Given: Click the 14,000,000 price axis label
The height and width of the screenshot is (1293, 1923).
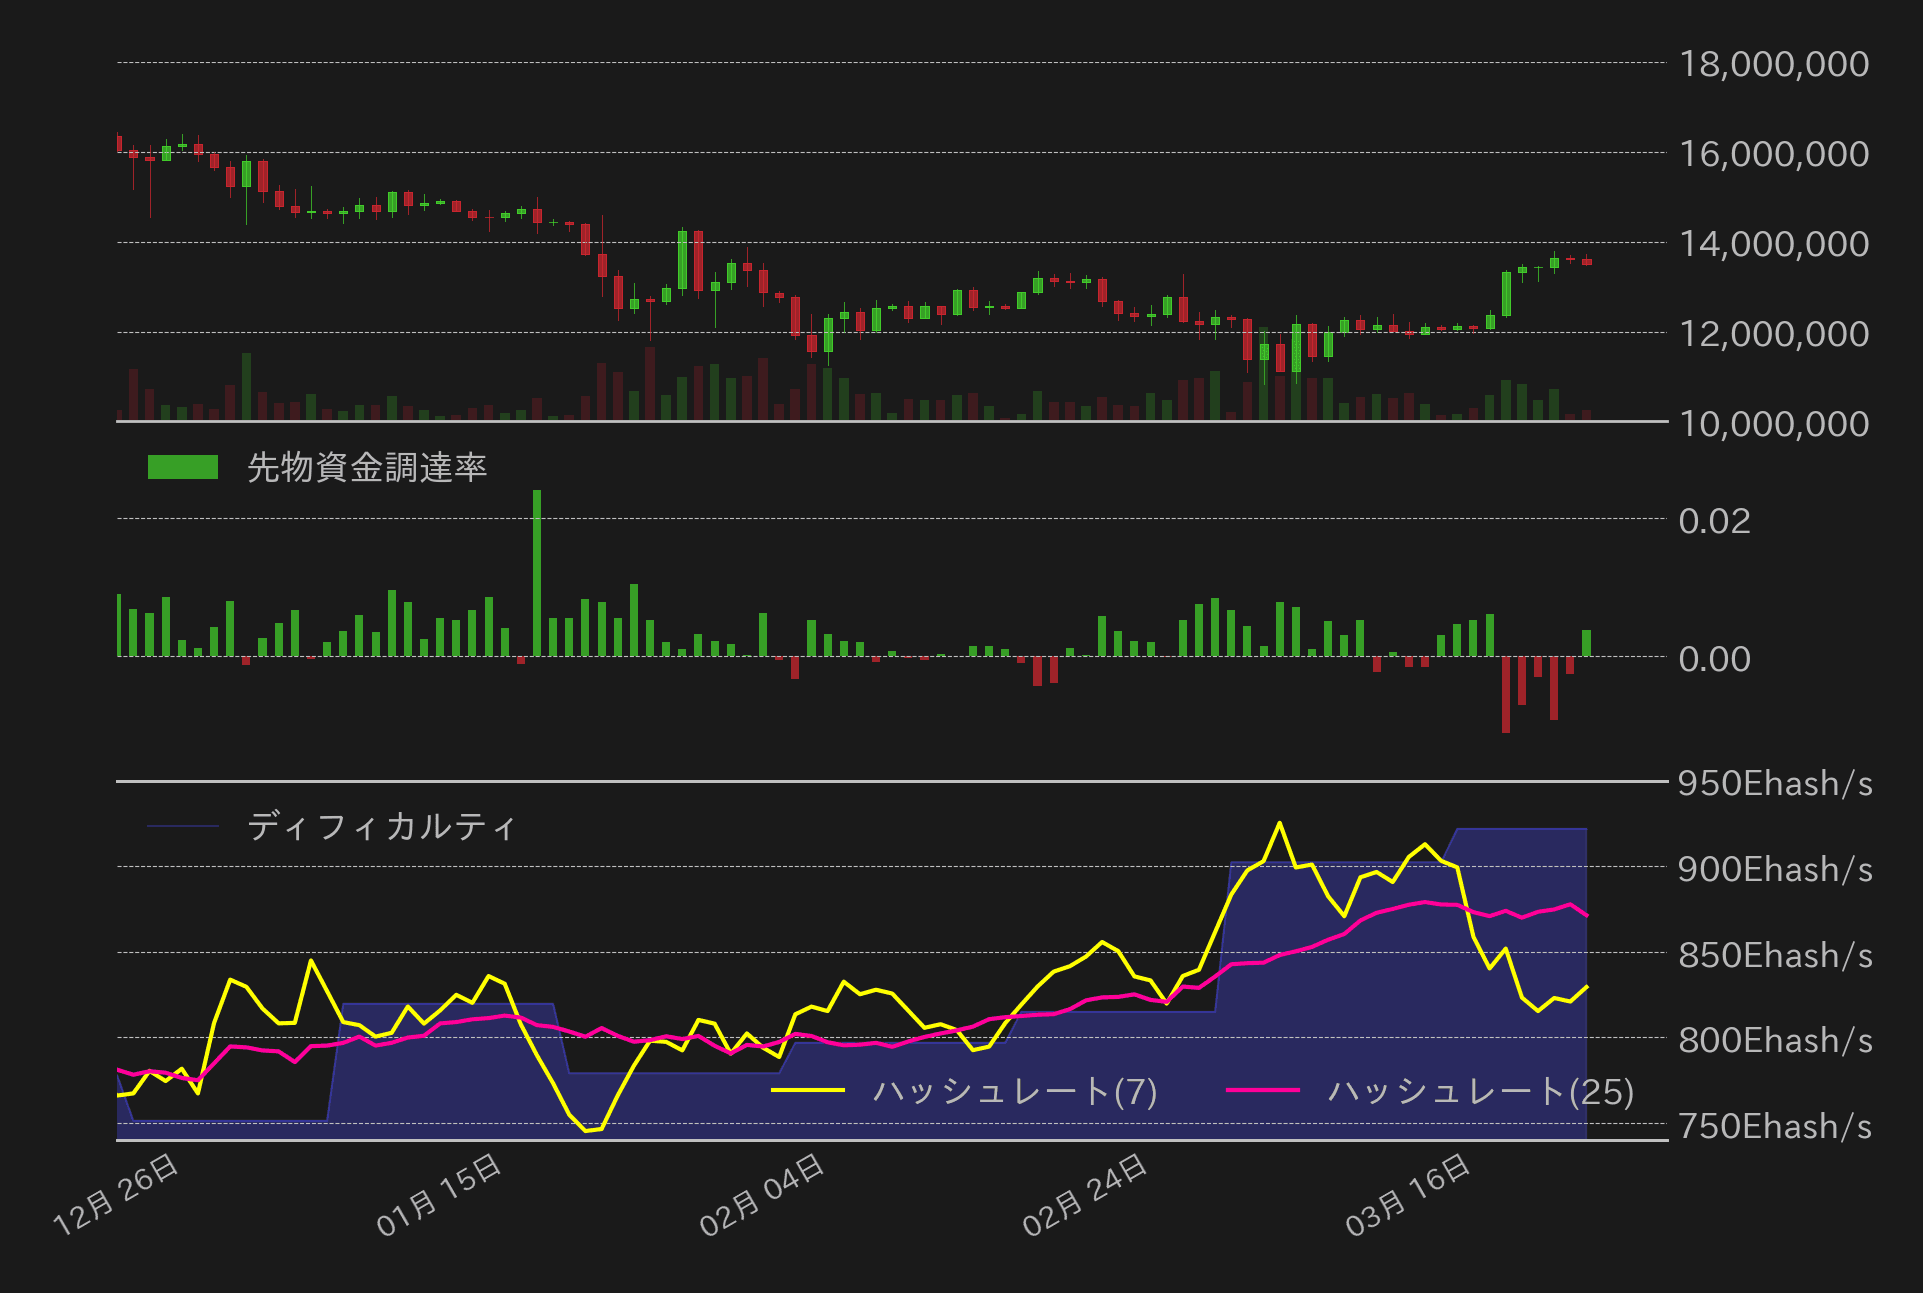Looking at the screenshot, I should [x=1773, y=244].
